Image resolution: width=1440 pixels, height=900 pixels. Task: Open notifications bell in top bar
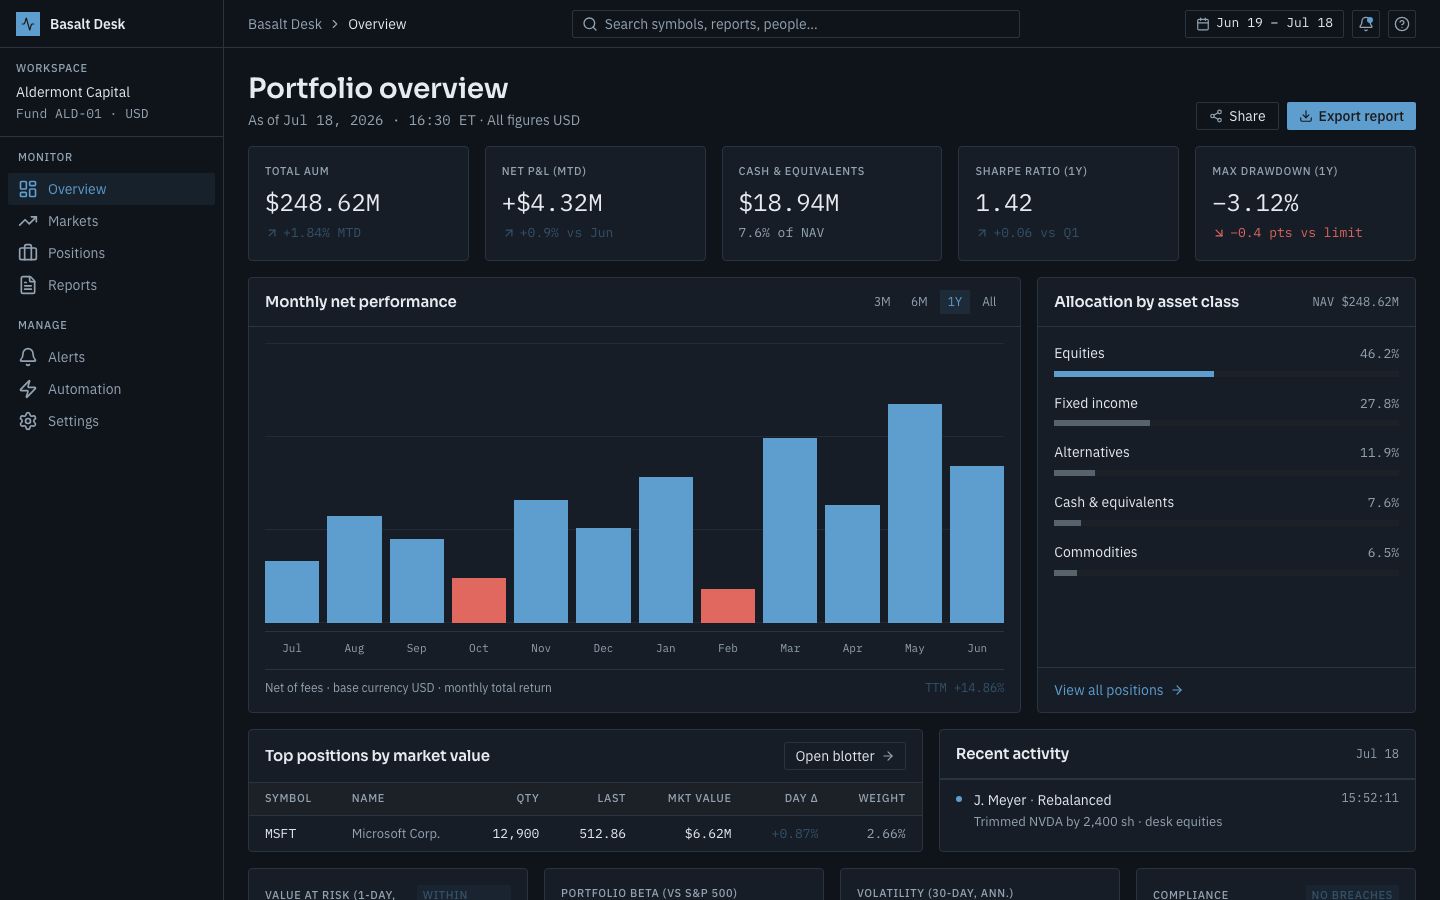1366,24
